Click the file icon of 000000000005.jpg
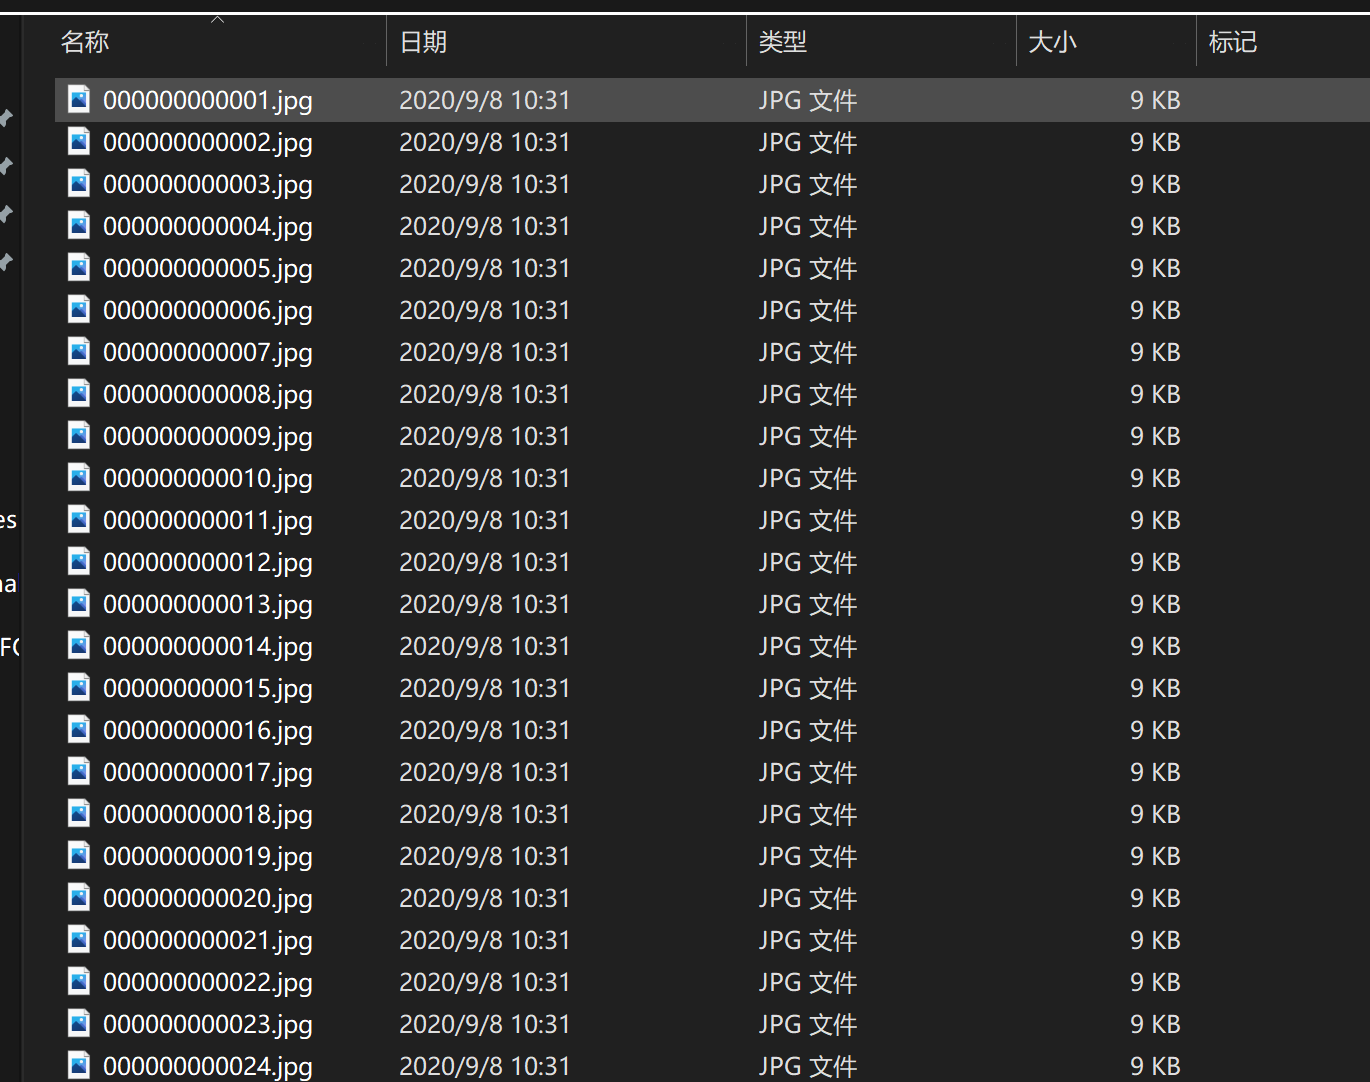 (x=79, y=267)
